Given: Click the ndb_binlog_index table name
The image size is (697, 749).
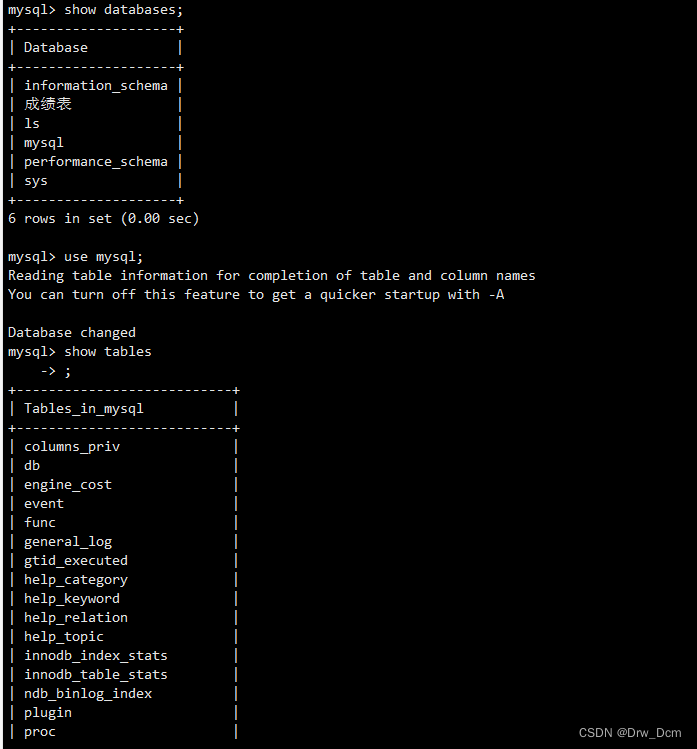Looking at the screenshot, I should 88,694.
